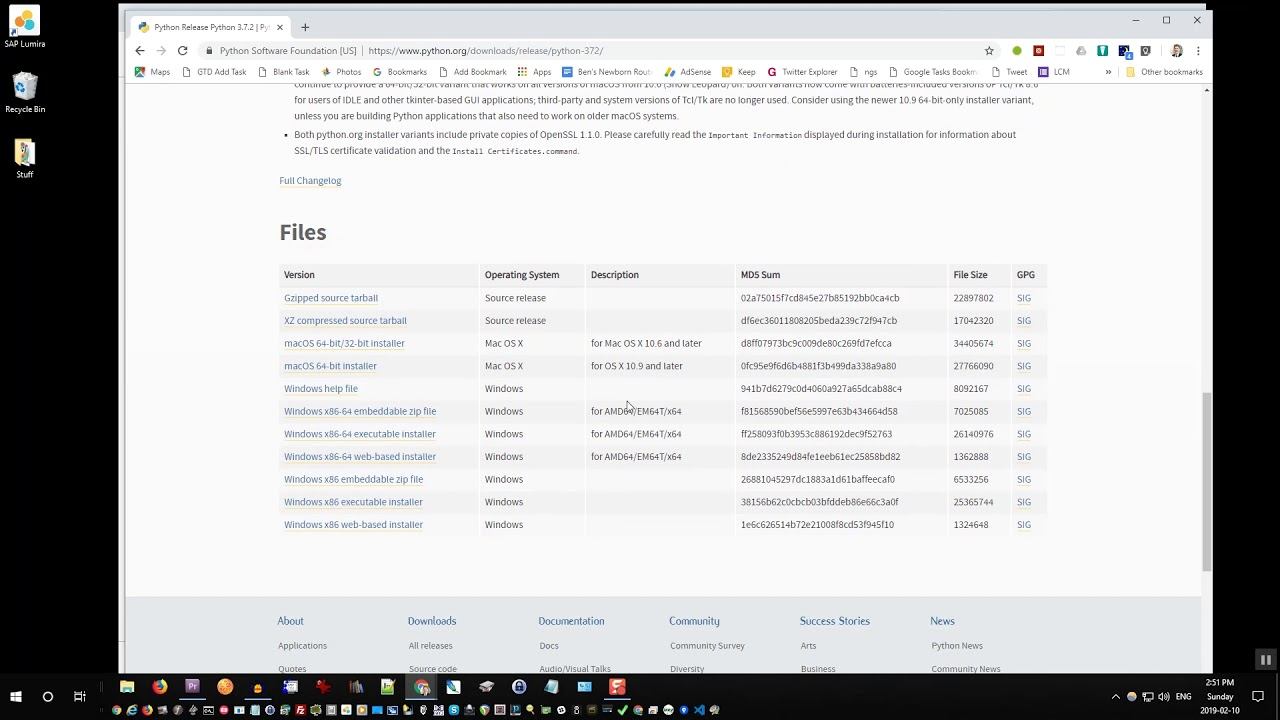
Task: Open the Apps bookmark shortcut
Action: (x=534, y=72)
